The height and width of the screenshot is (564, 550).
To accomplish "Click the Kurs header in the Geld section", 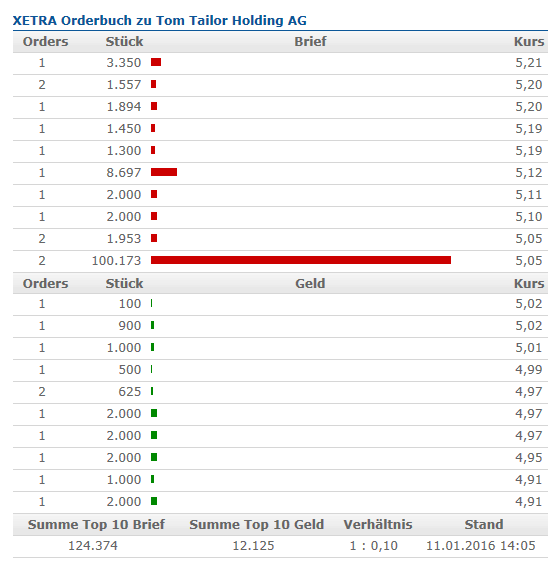I will [529, 283].
